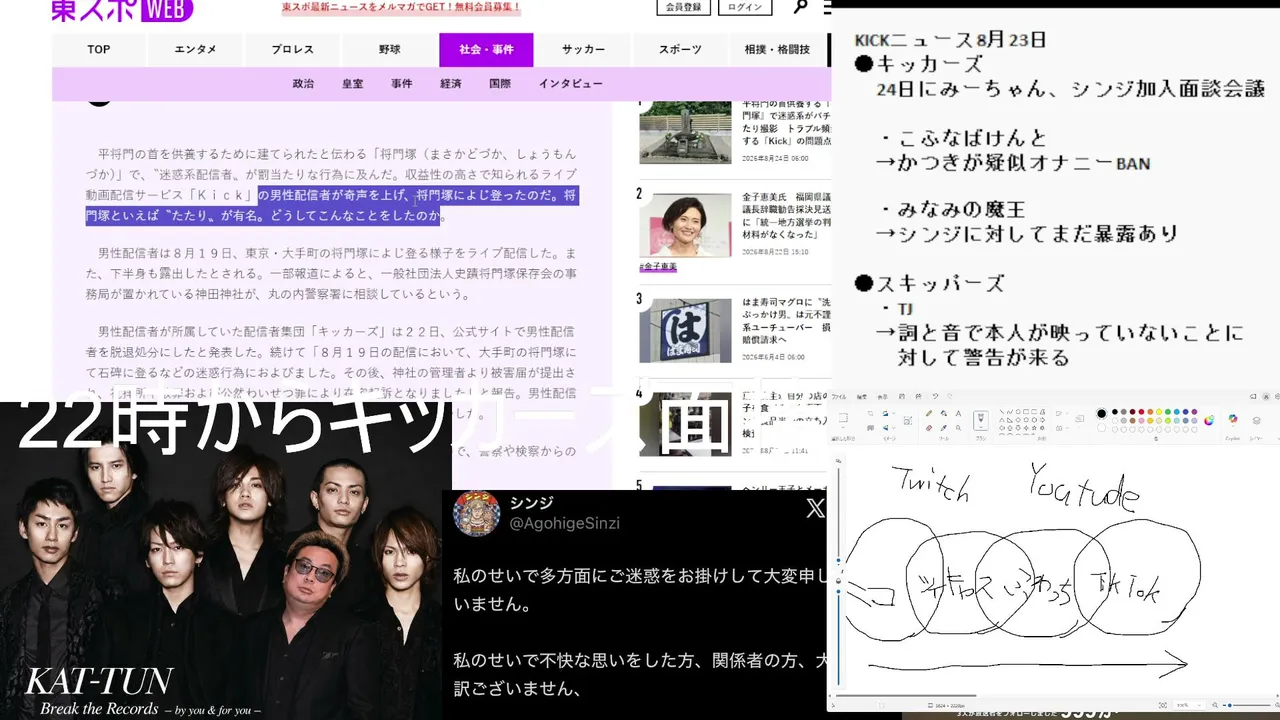Select the fill bucket tool in Paint
Screen dimensions: 1280x720
pos(944,413)
